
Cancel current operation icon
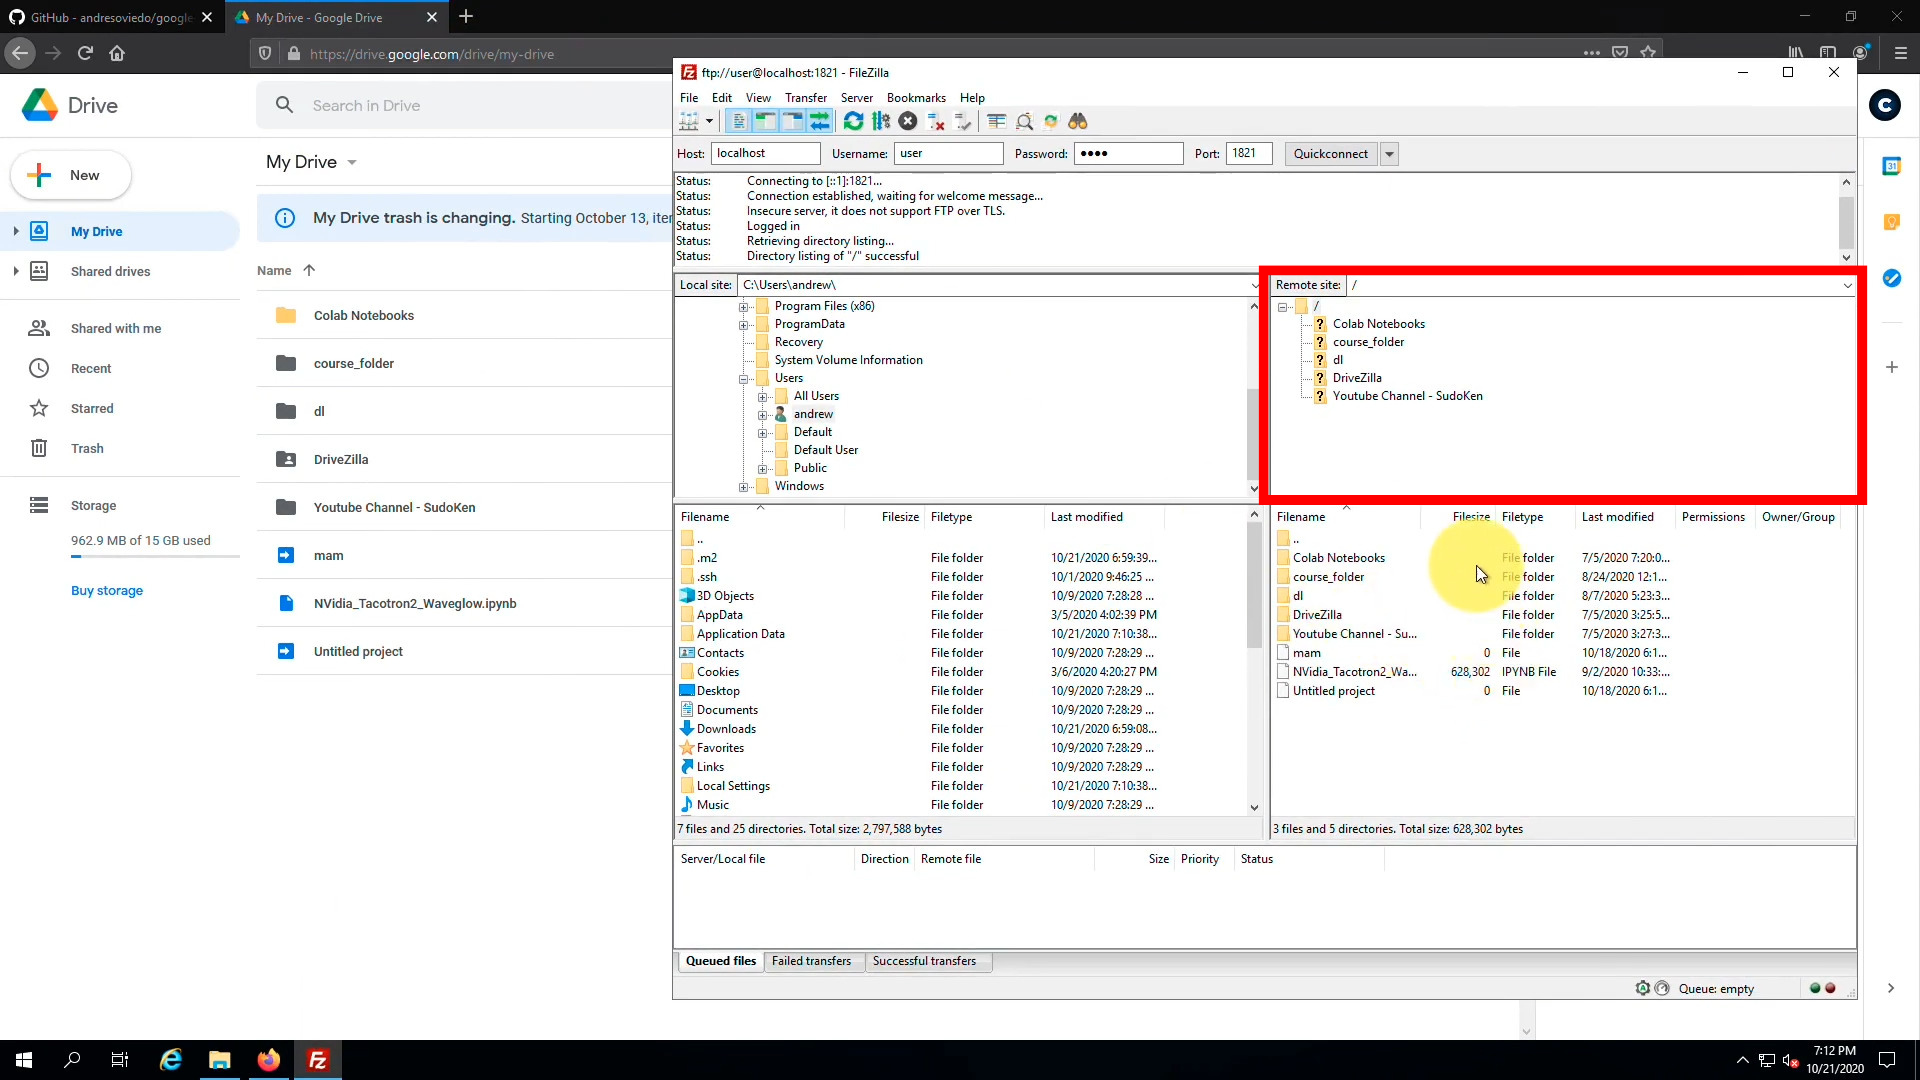[x=908, y=121]
